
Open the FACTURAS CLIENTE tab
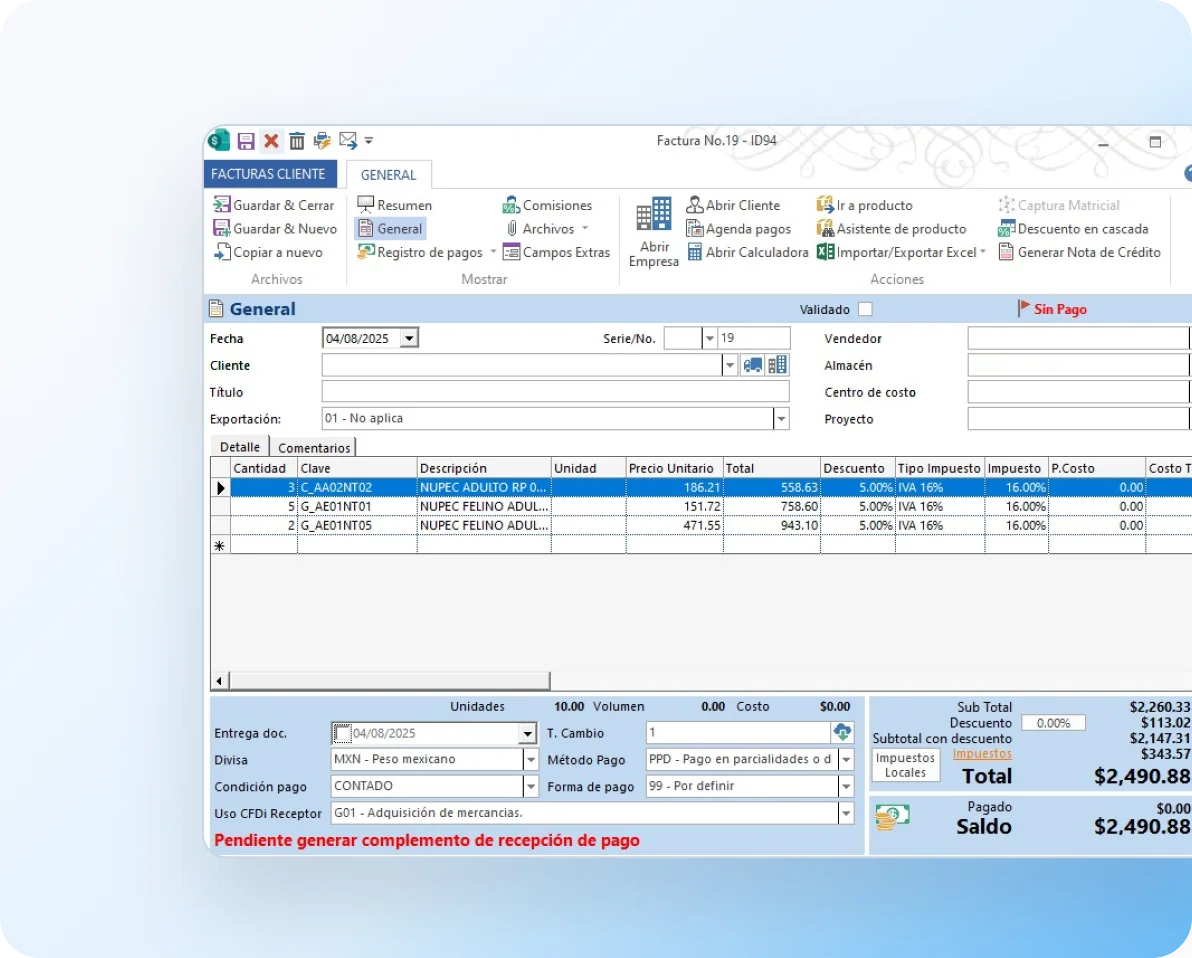click(268, 174)
